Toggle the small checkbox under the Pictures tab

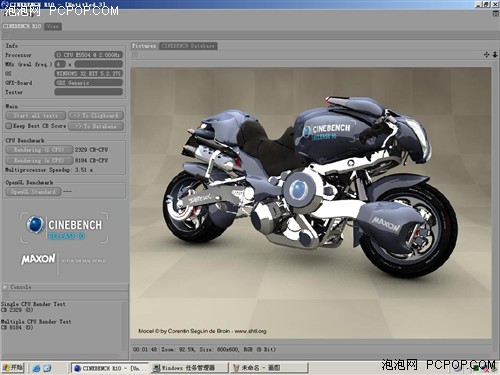[x=135, y=55]
